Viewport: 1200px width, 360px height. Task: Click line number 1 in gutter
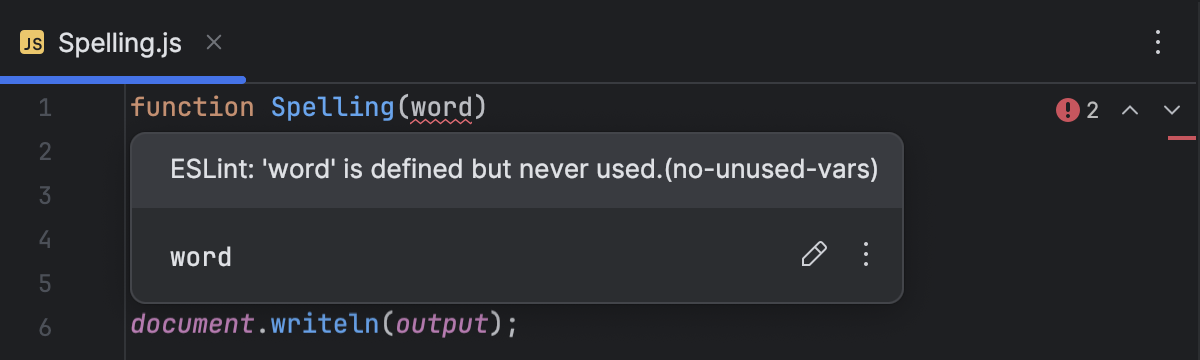(44, 107)
